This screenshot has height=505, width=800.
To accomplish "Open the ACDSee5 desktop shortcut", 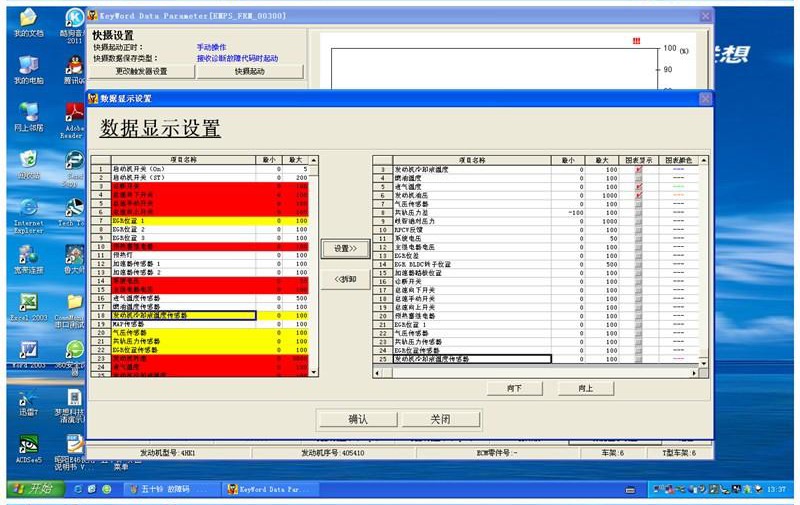I will click(27, 444).
